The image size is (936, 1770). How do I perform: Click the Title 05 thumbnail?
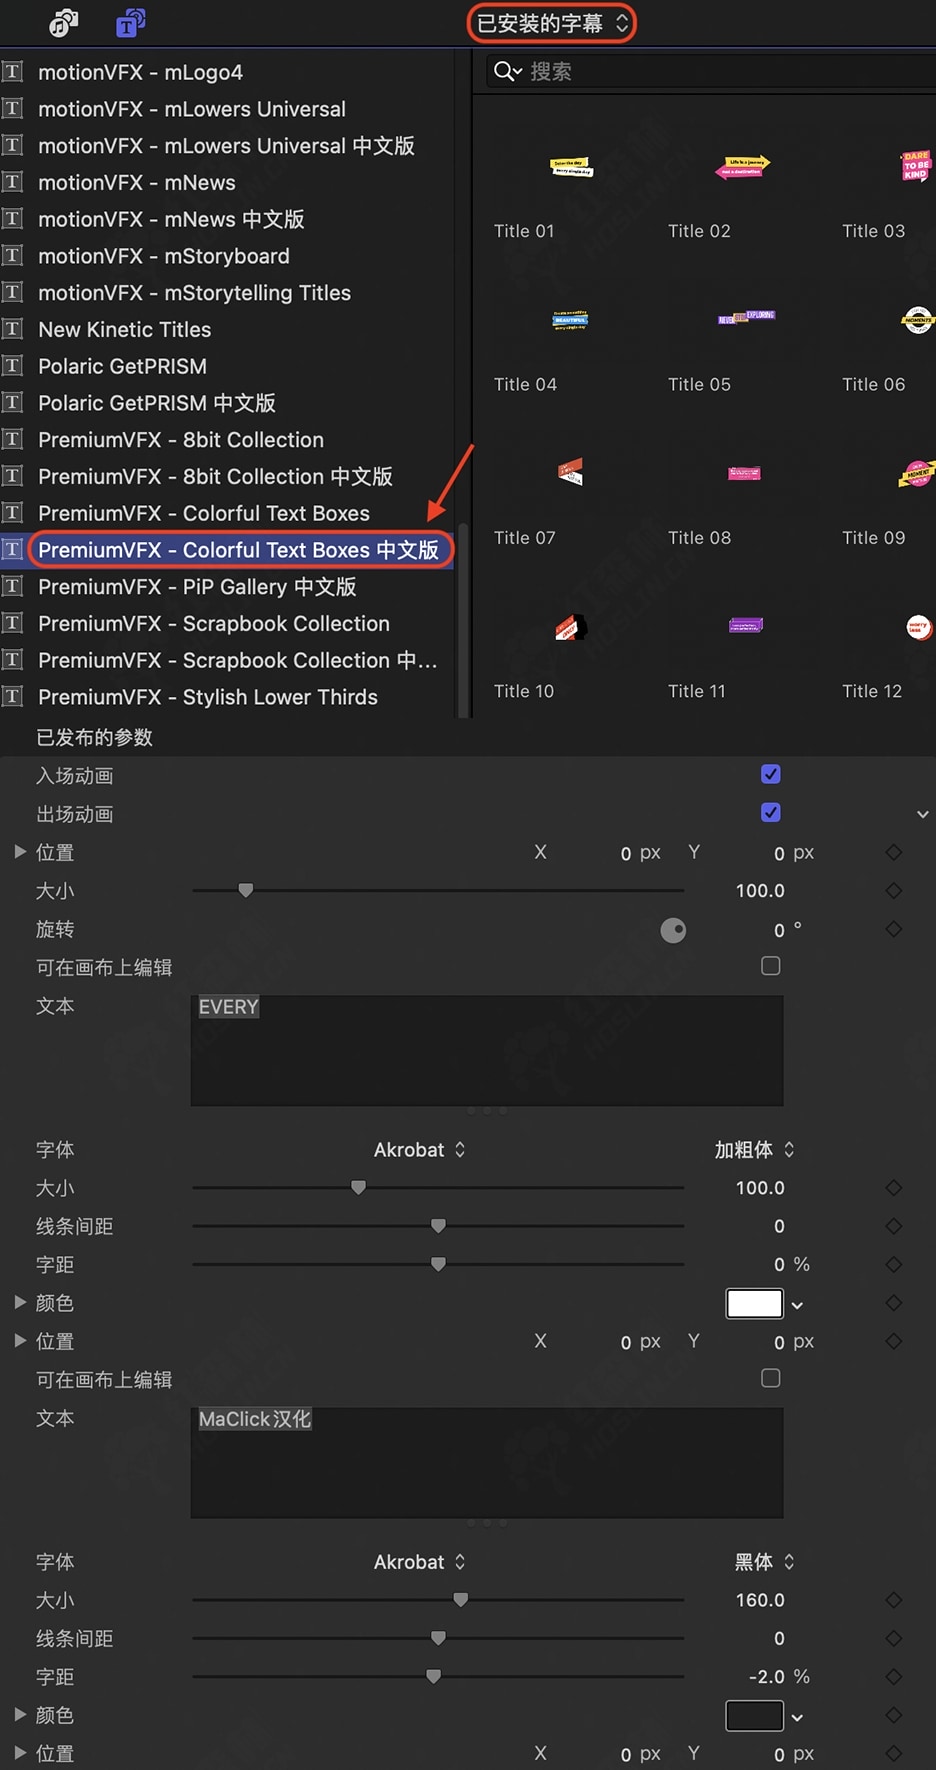pyautogui.click(x=746, y=318)
